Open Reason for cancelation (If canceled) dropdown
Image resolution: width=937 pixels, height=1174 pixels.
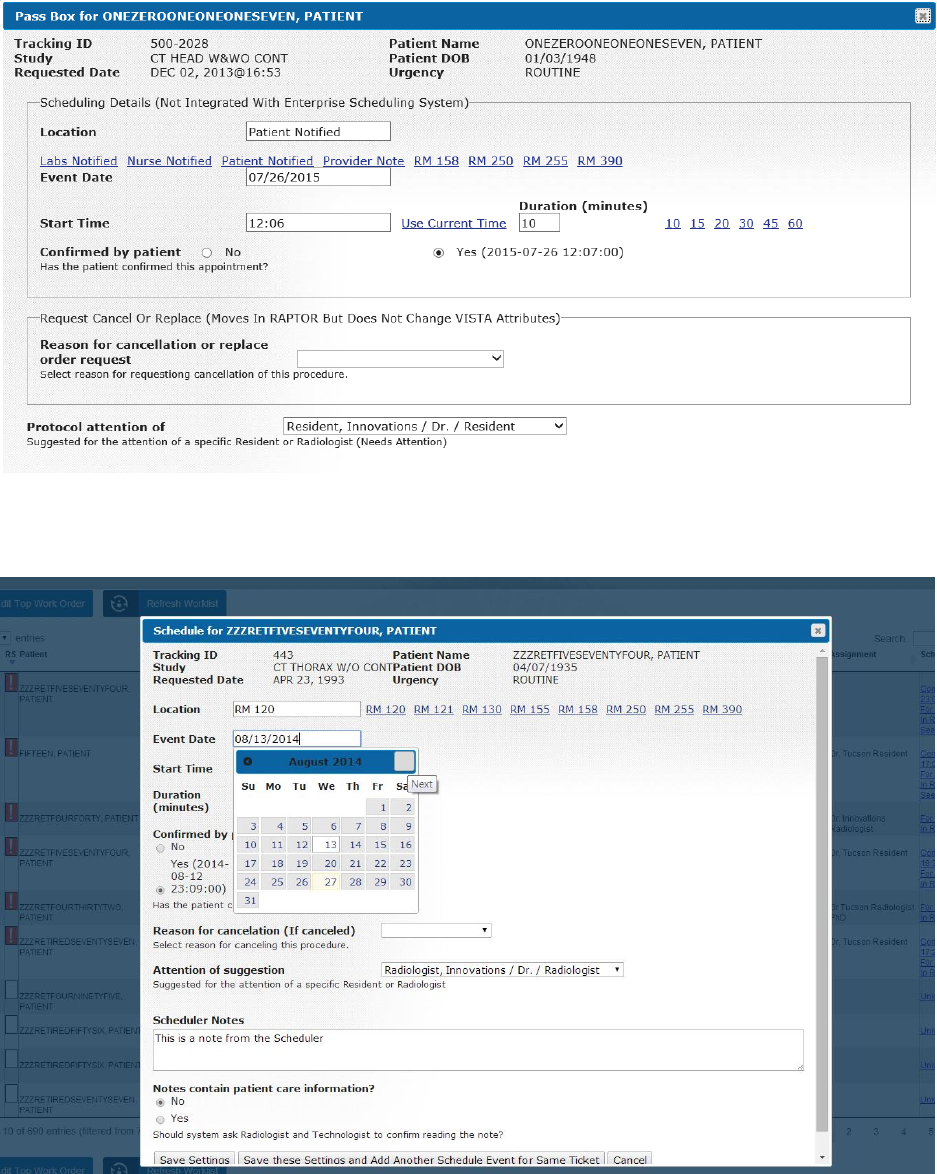click(x=436, y=930)
